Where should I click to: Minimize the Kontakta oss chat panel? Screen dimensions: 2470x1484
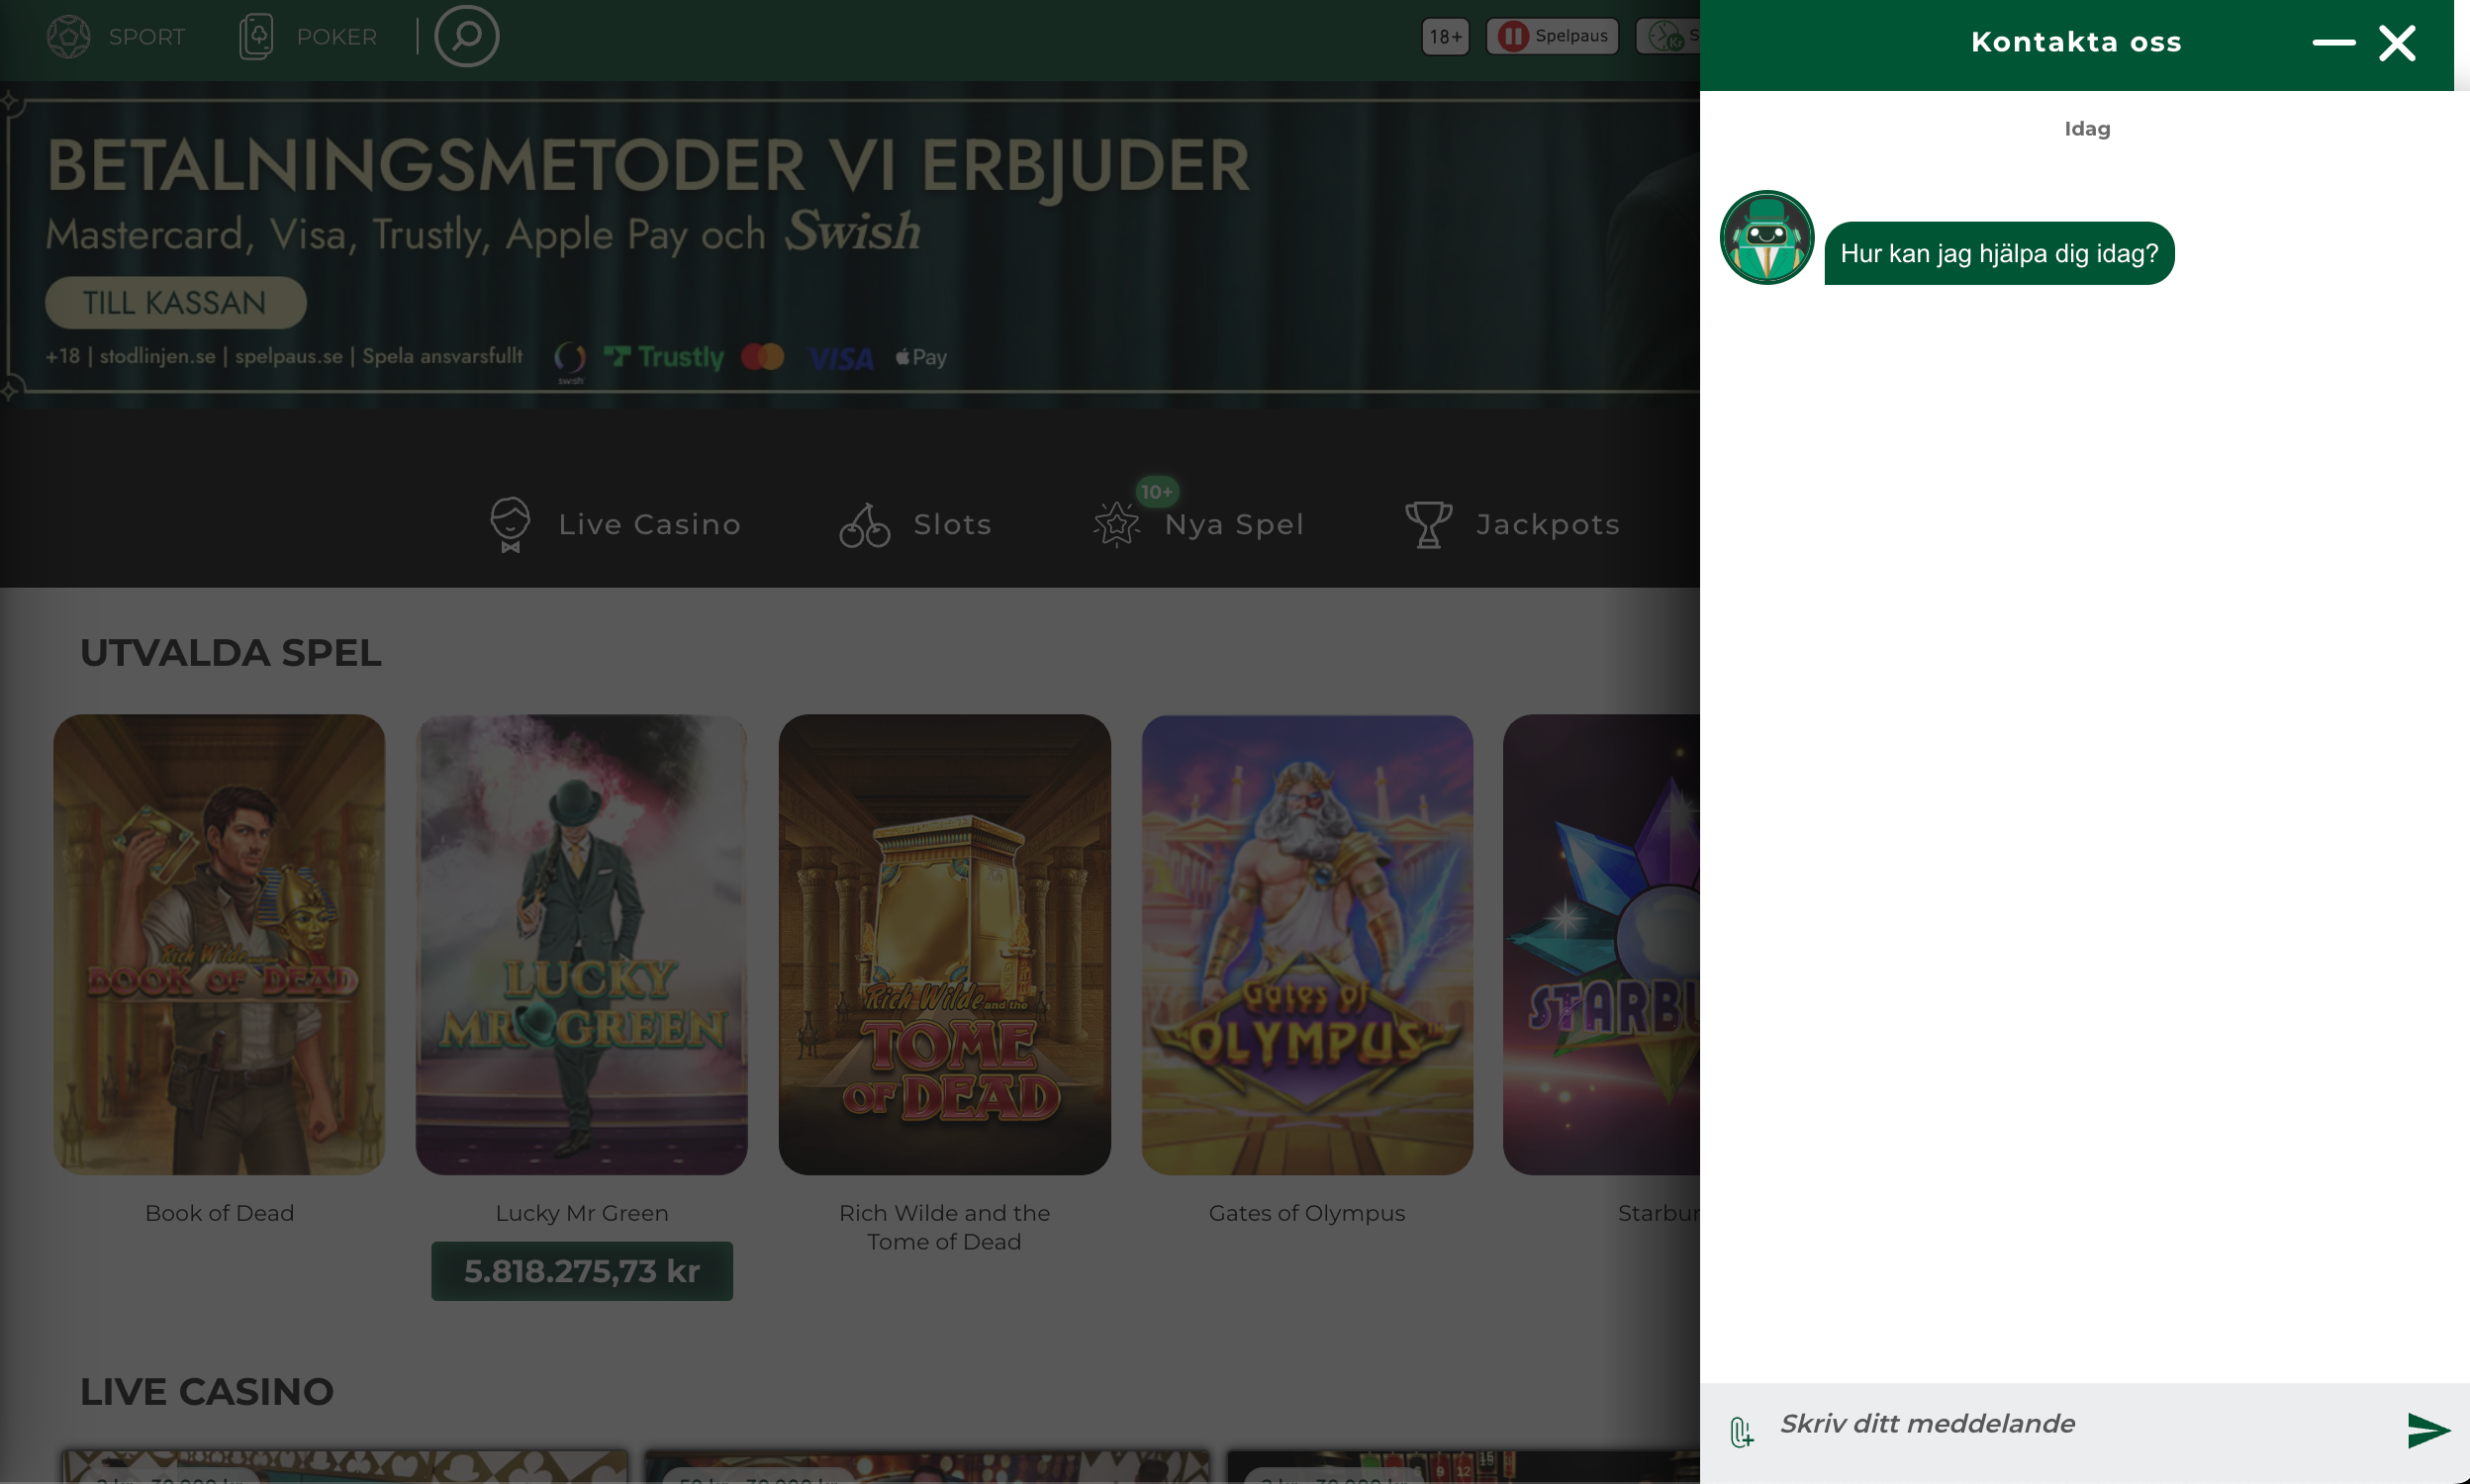[2333, 43]
